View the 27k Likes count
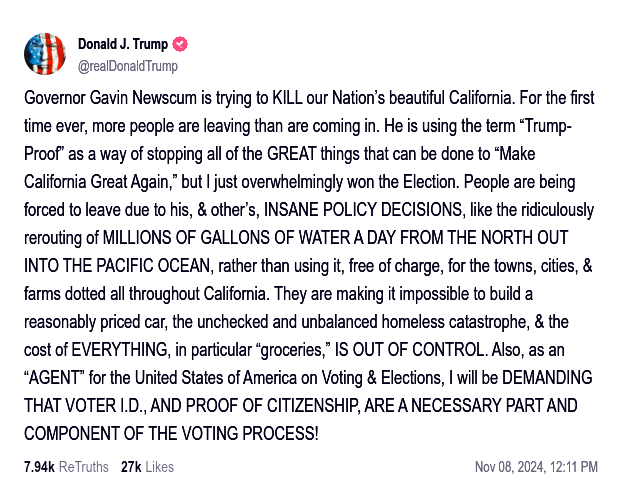 click(131, 467)
